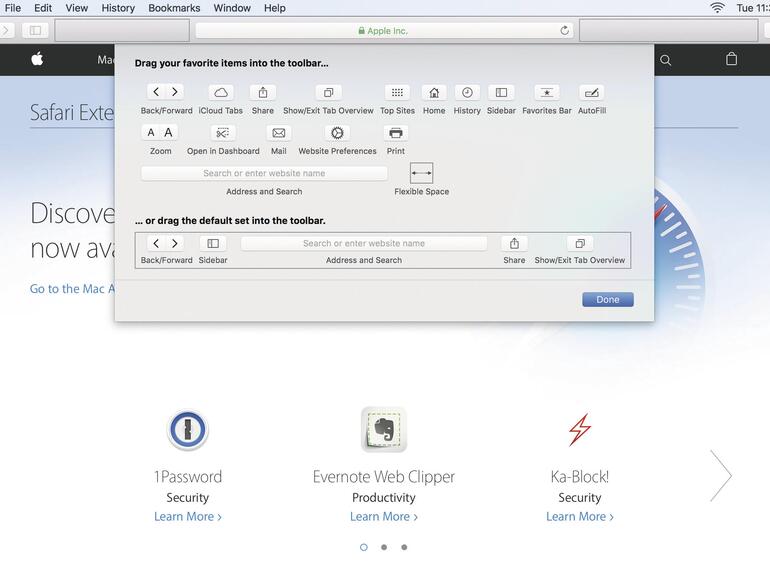Click the Evernote Web Clipper icon

384,429
